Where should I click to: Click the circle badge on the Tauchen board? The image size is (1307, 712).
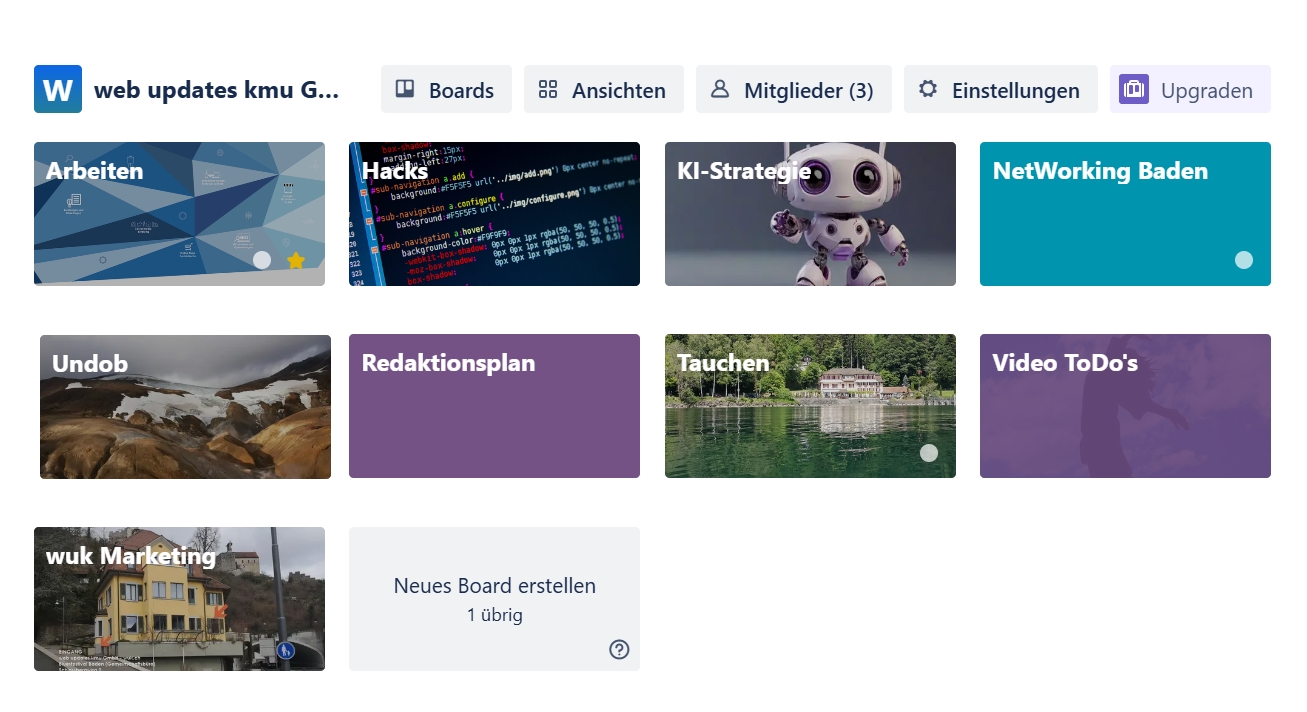[x=929, y=453]
